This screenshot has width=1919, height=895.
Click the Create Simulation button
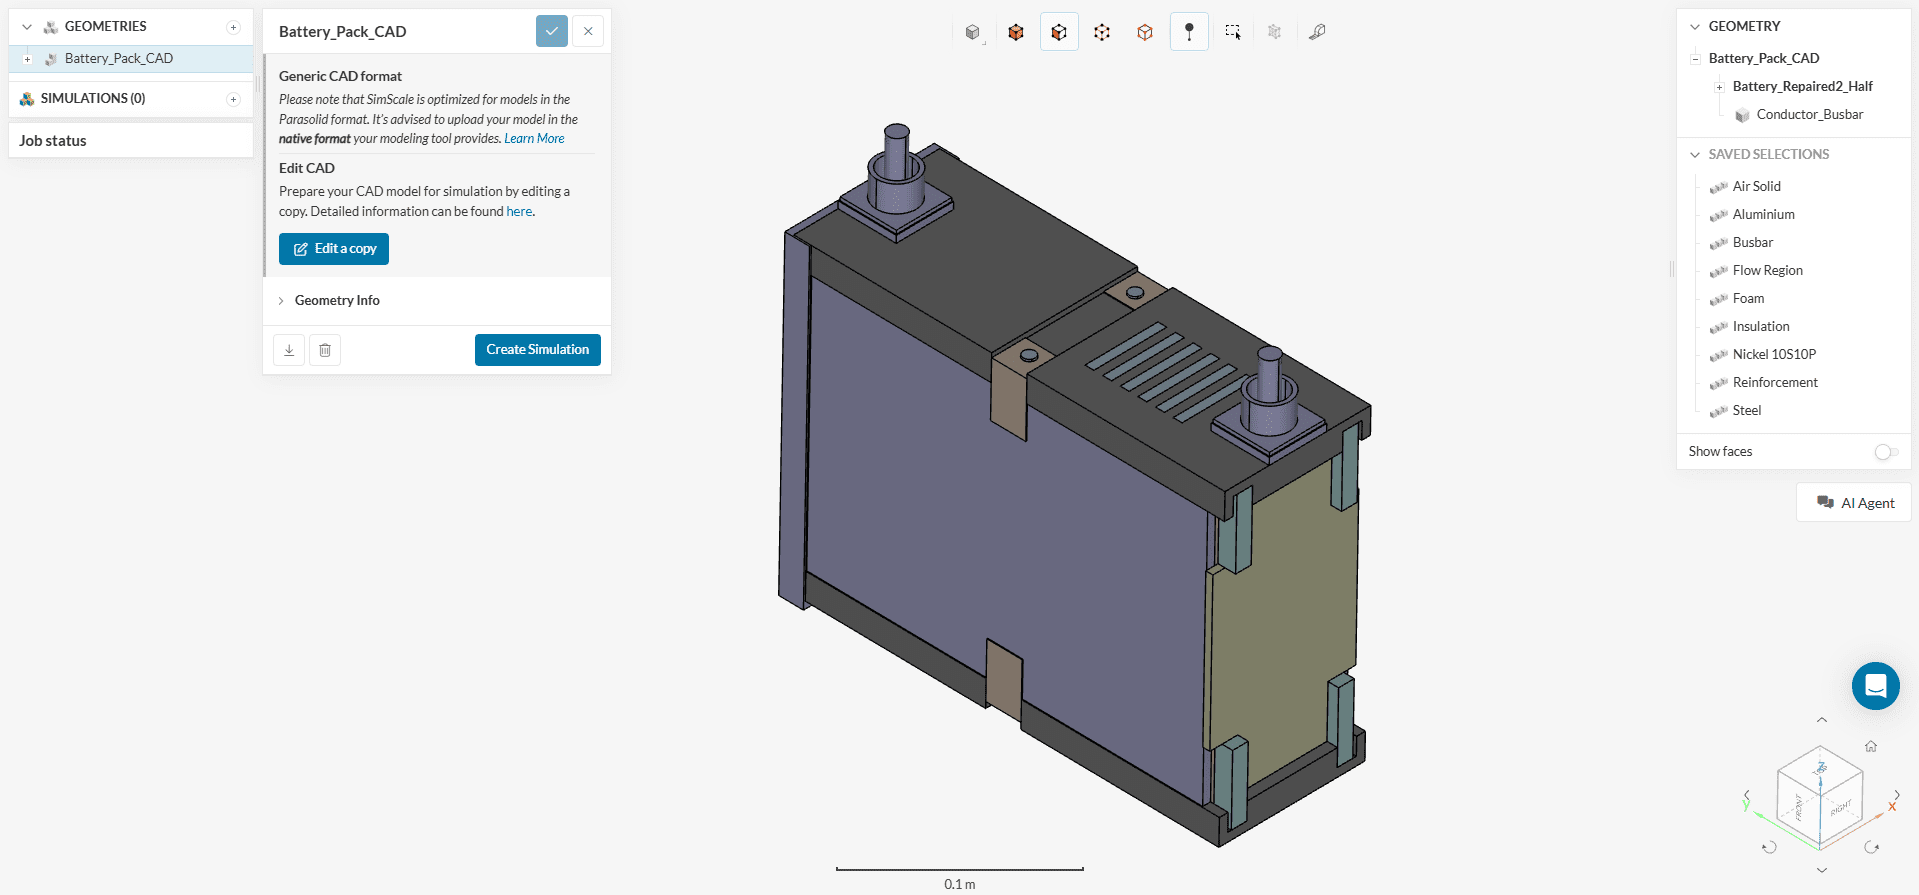(x=537, y=350)
